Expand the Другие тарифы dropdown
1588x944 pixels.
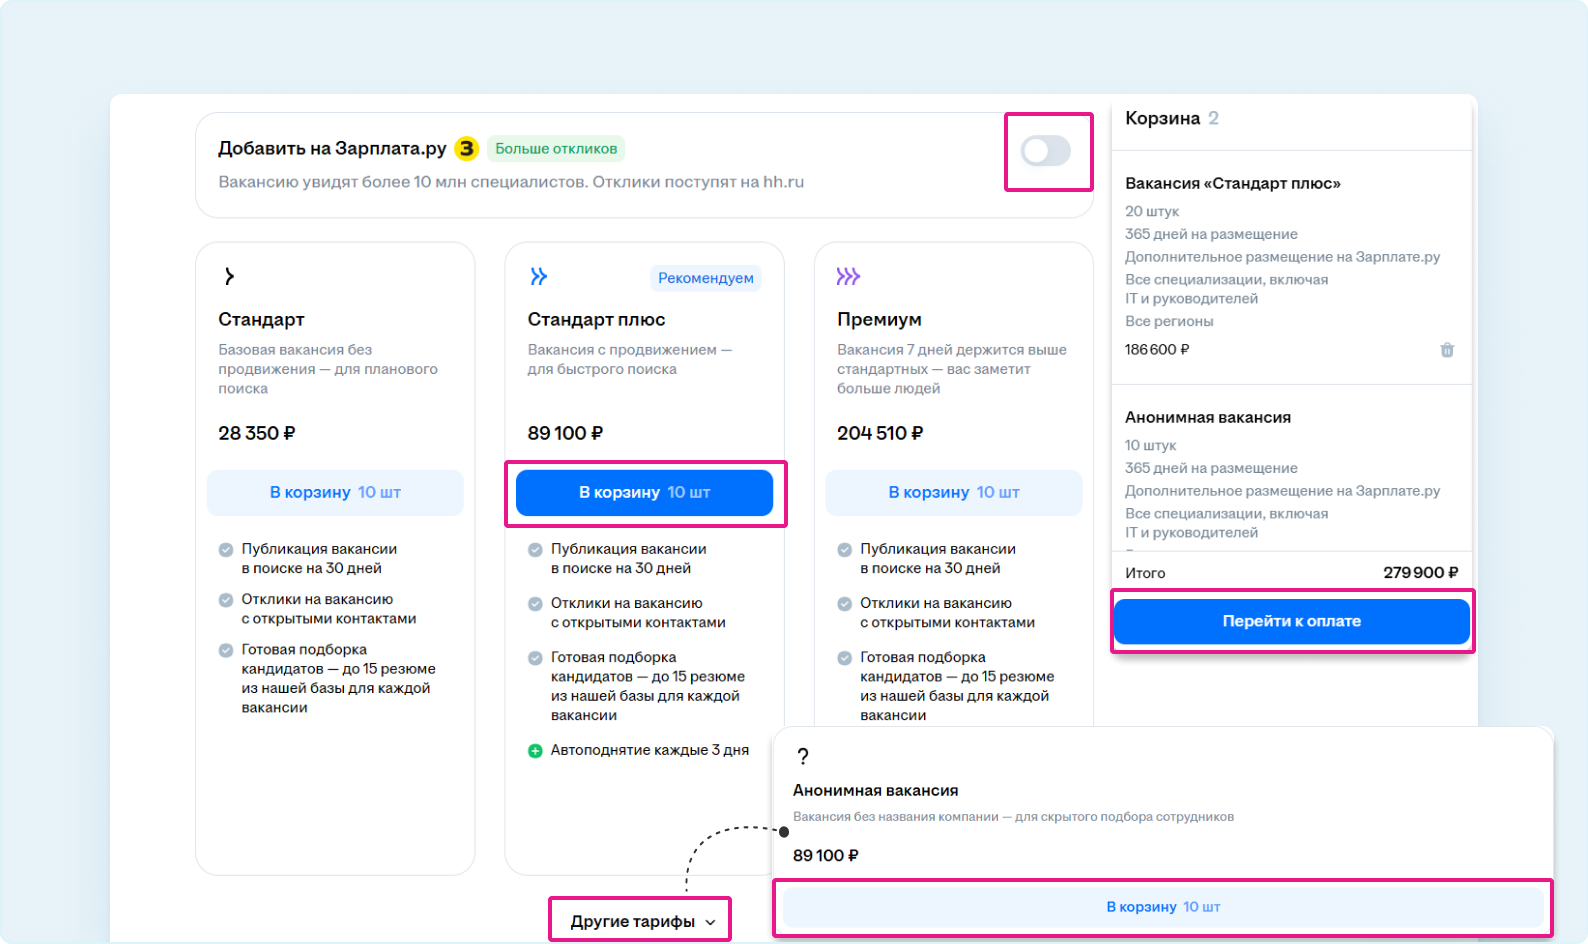[632, 921]
